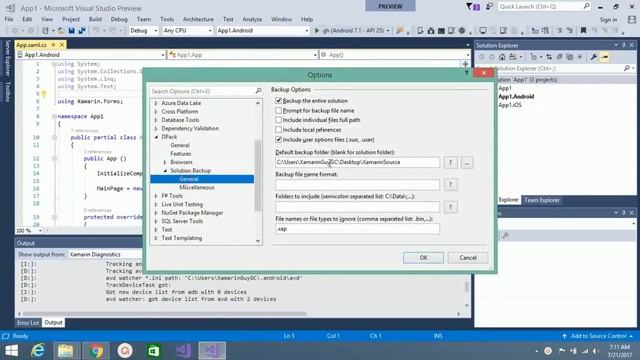Click the Solution Explorer Properties wrench icon
Viewport: 640px width, 360px height.
pos(594,57)
